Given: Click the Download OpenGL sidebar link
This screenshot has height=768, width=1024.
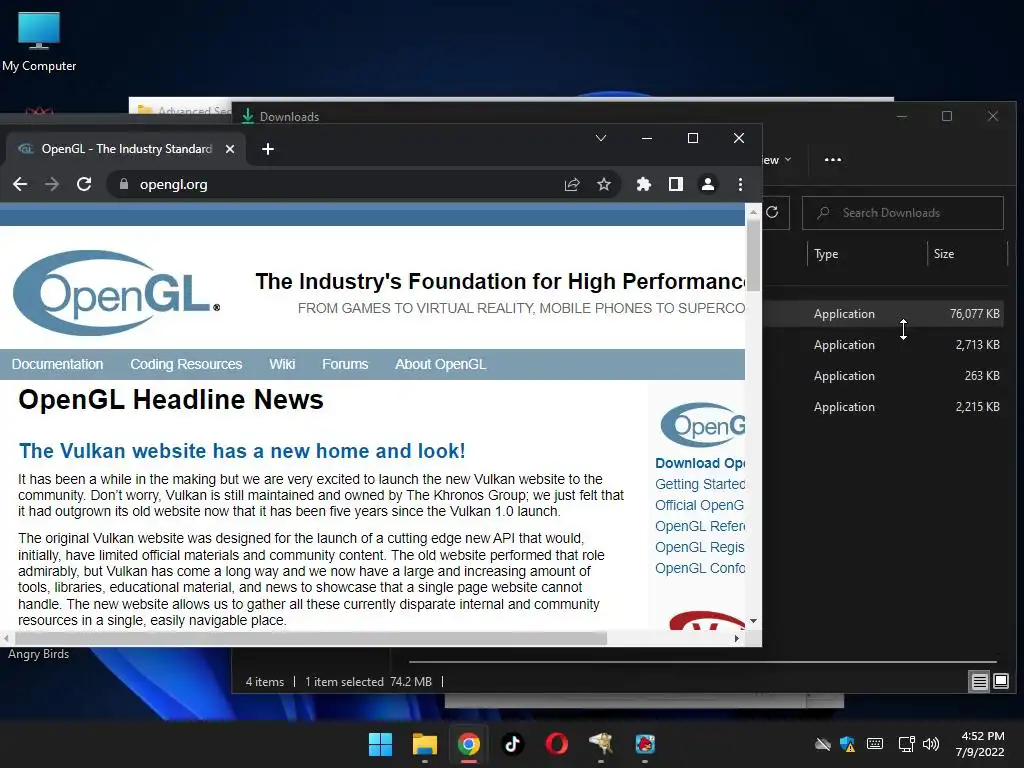Looking at the screenshot, I should click(x=700, y=463).
